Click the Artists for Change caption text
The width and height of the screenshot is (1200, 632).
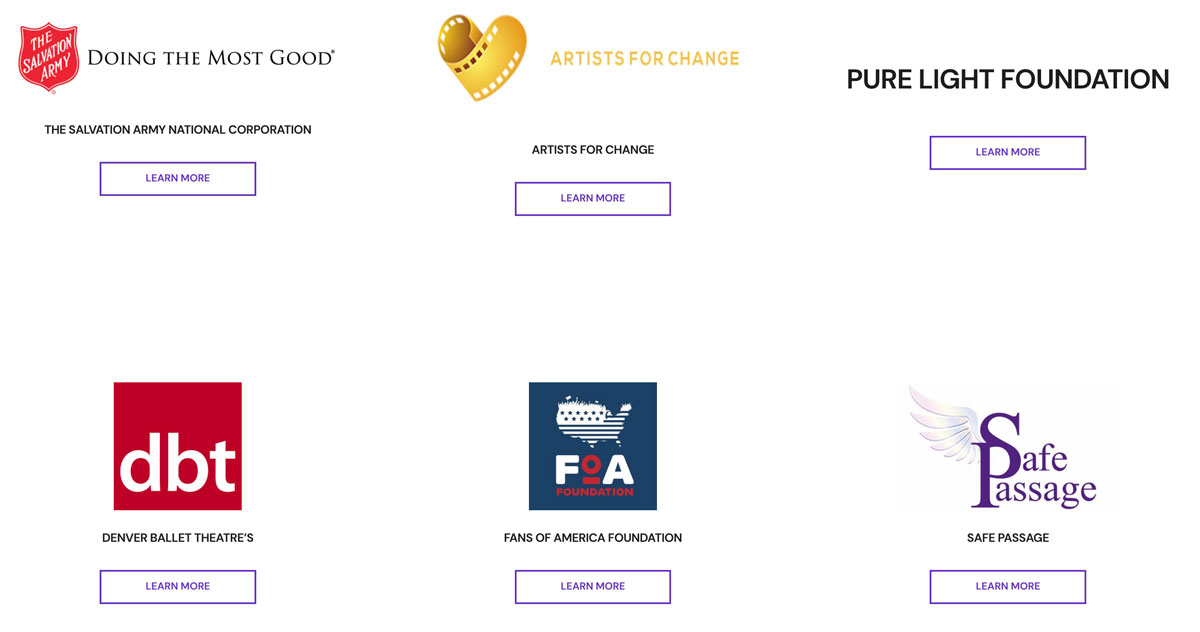click(x=593, y=150)
